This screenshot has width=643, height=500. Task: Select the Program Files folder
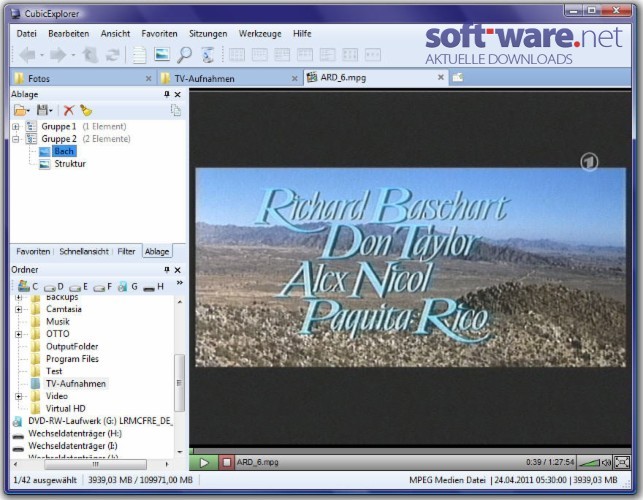[x=72, y=359]
